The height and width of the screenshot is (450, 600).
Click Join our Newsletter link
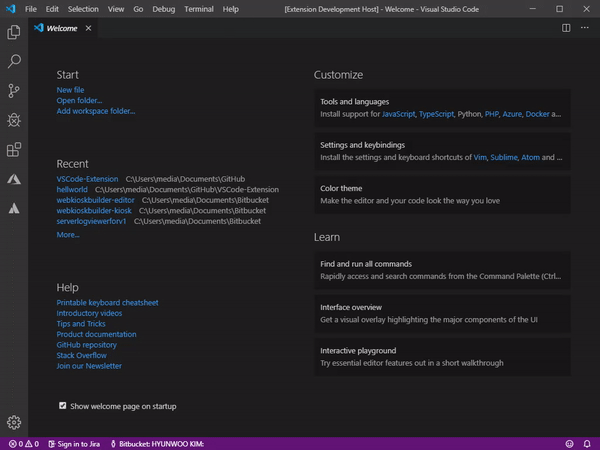[89, 366]
